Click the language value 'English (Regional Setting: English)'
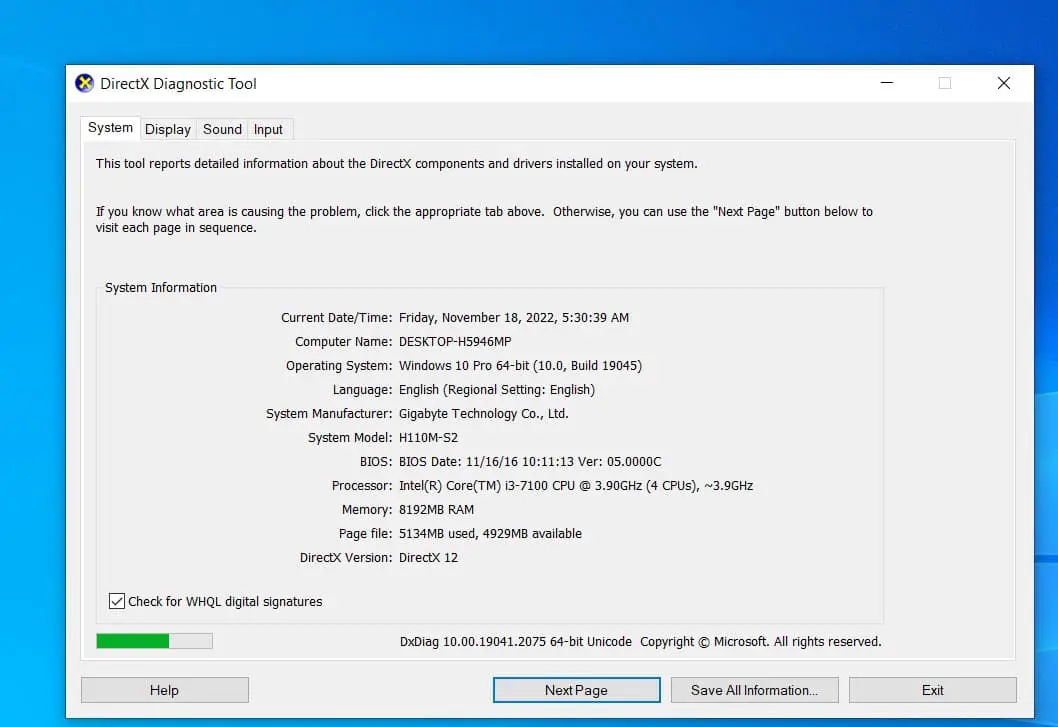 pyautogui.click(x=497, y=389)
